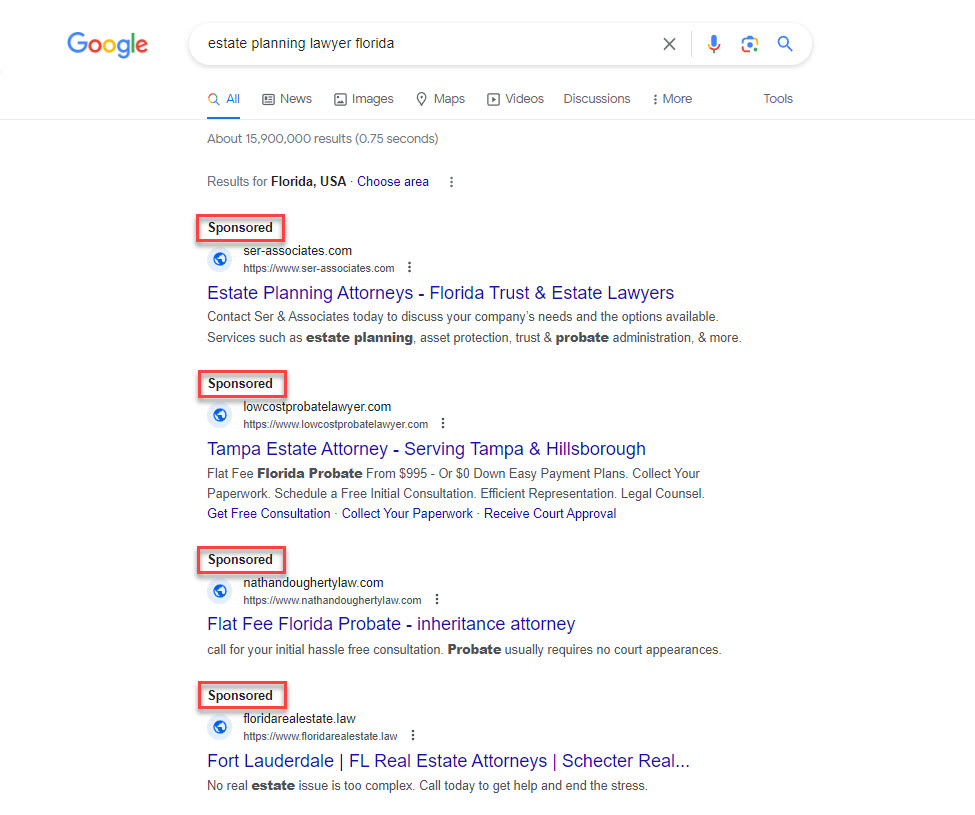This screenshot has width=975, height=815.
Task: Click the Choose area link
Action: tap(393, 182)
